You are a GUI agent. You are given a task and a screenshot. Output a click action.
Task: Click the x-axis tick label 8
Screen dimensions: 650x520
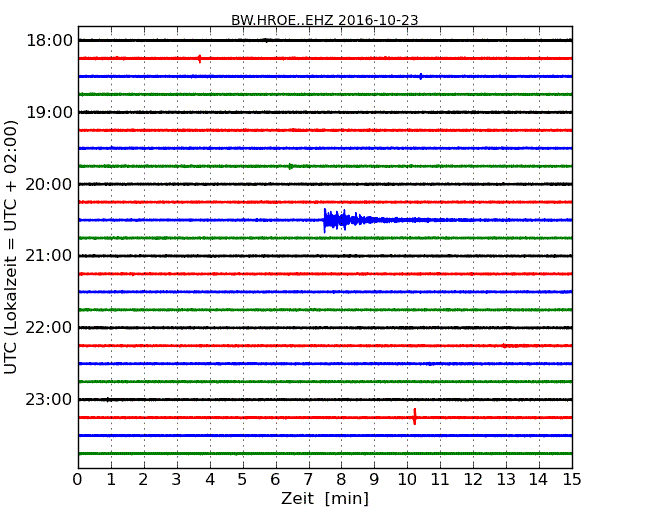click(341, 479)
